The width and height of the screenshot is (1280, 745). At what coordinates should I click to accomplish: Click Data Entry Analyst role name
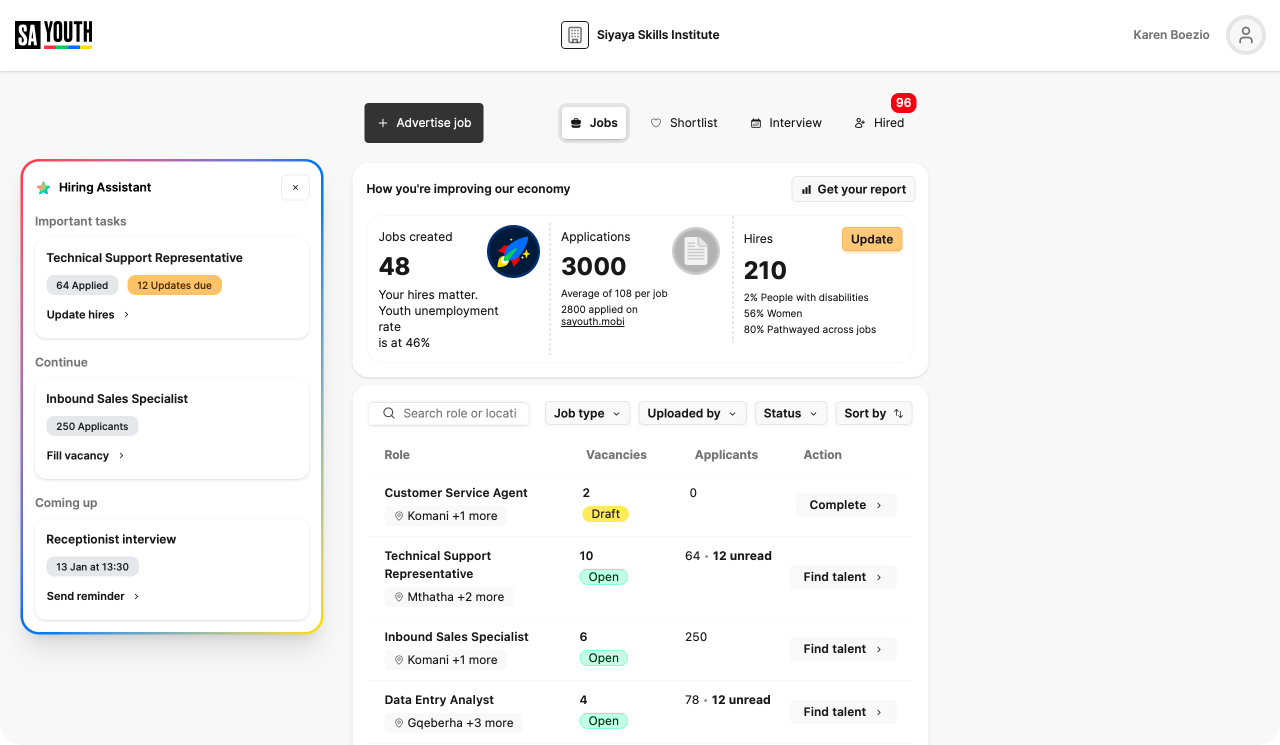click(x=439, y=700)
